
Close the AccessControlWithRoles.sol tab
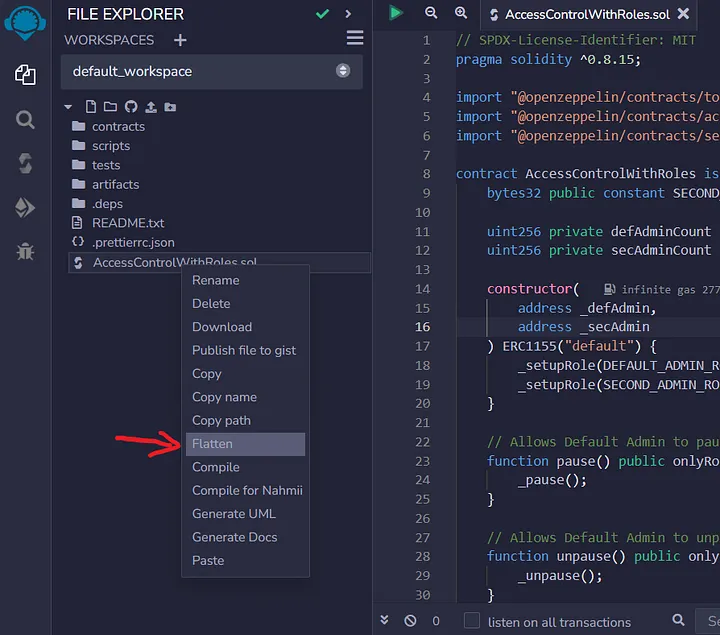click(x=683, y=14)
